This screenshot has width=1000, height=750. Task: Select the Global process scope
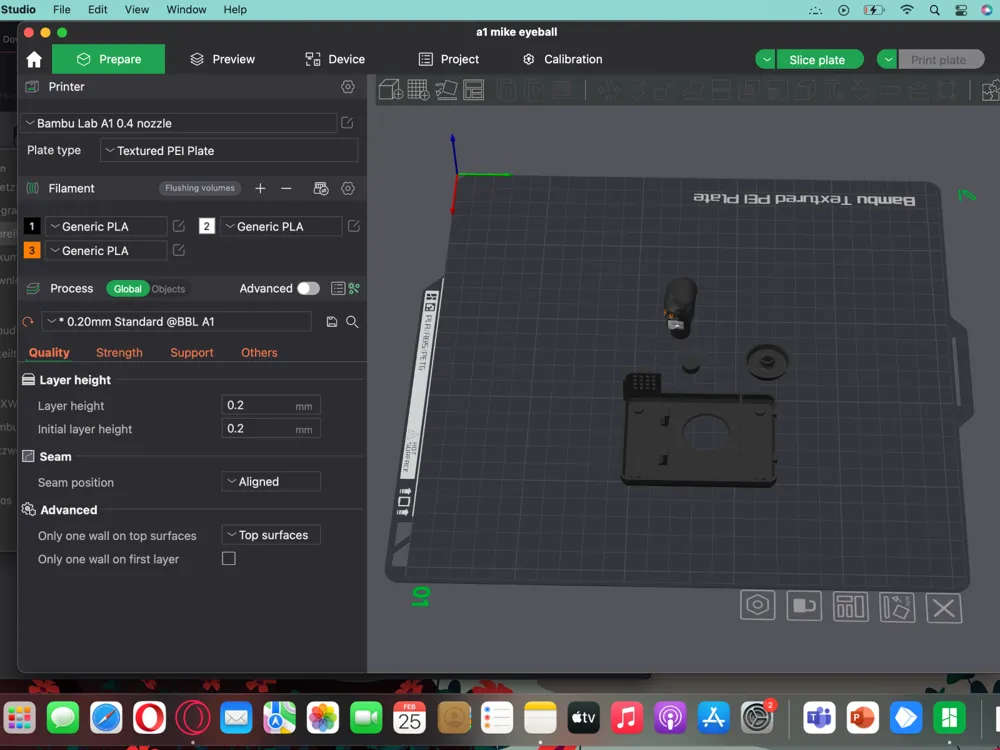coord(128,289)
